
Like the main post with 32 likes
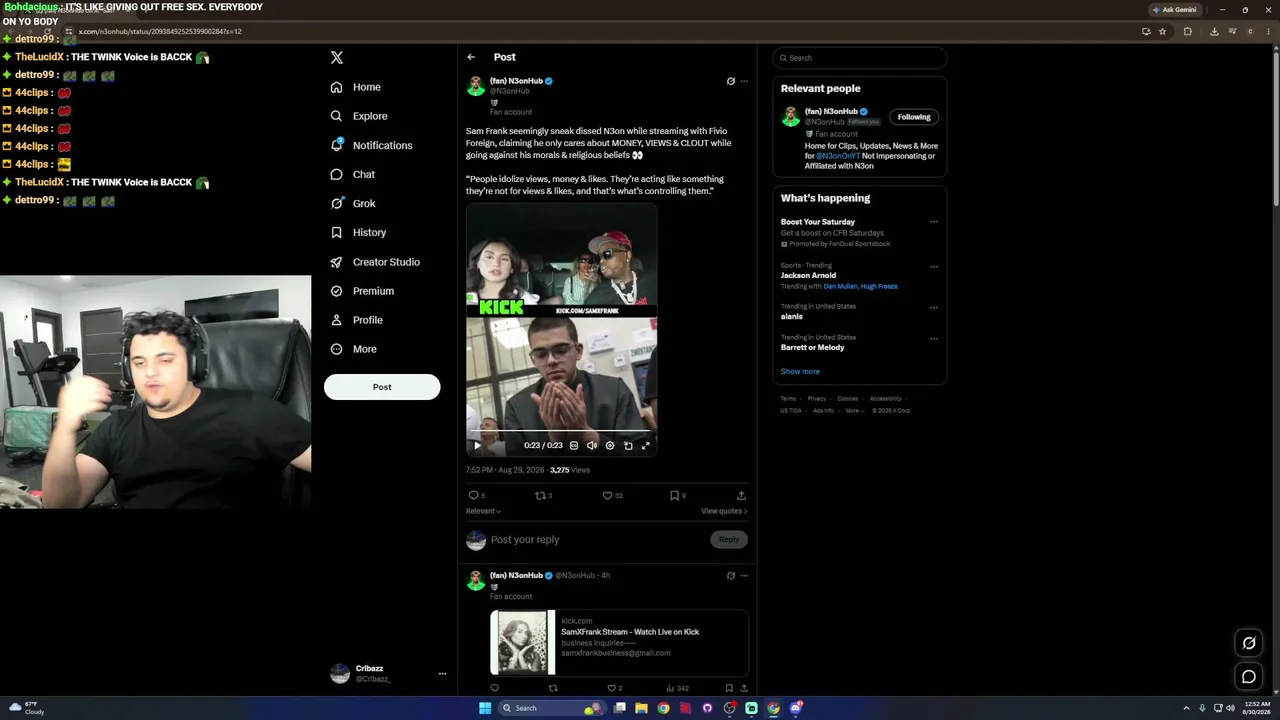point(607,495)
